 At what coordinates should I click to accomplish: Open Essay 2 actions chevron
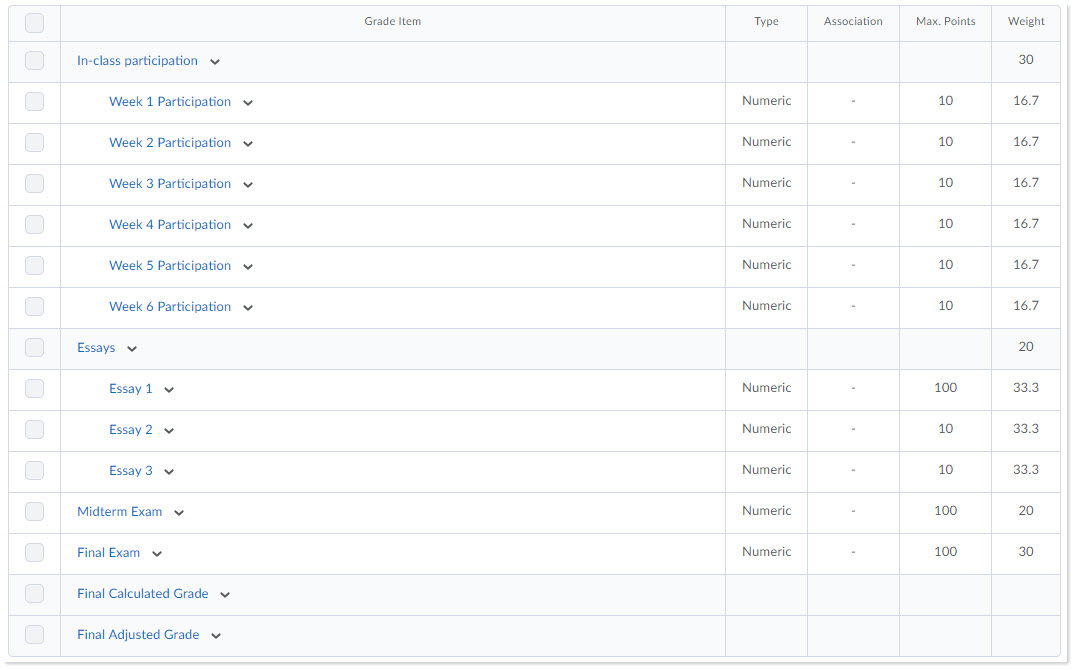point(169,431)
